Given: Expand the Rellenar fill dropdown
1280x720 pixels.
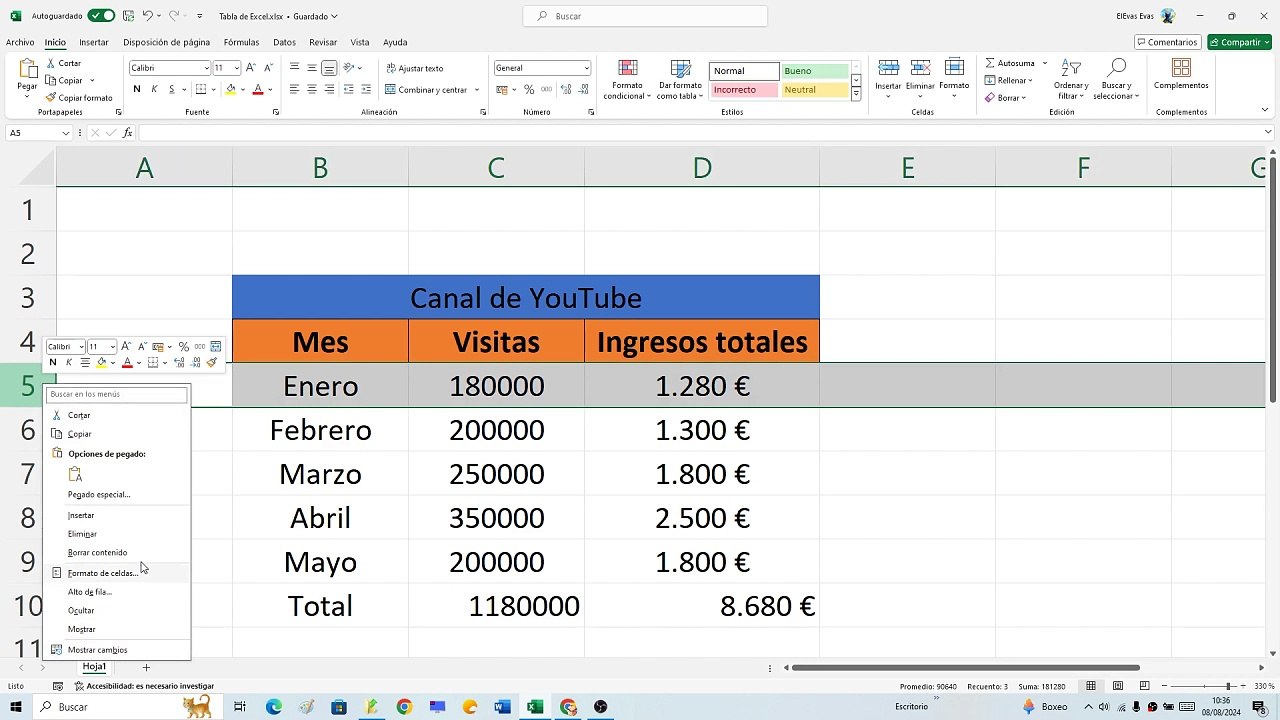Looking at the screenshot, I should tap(1033, 80).
